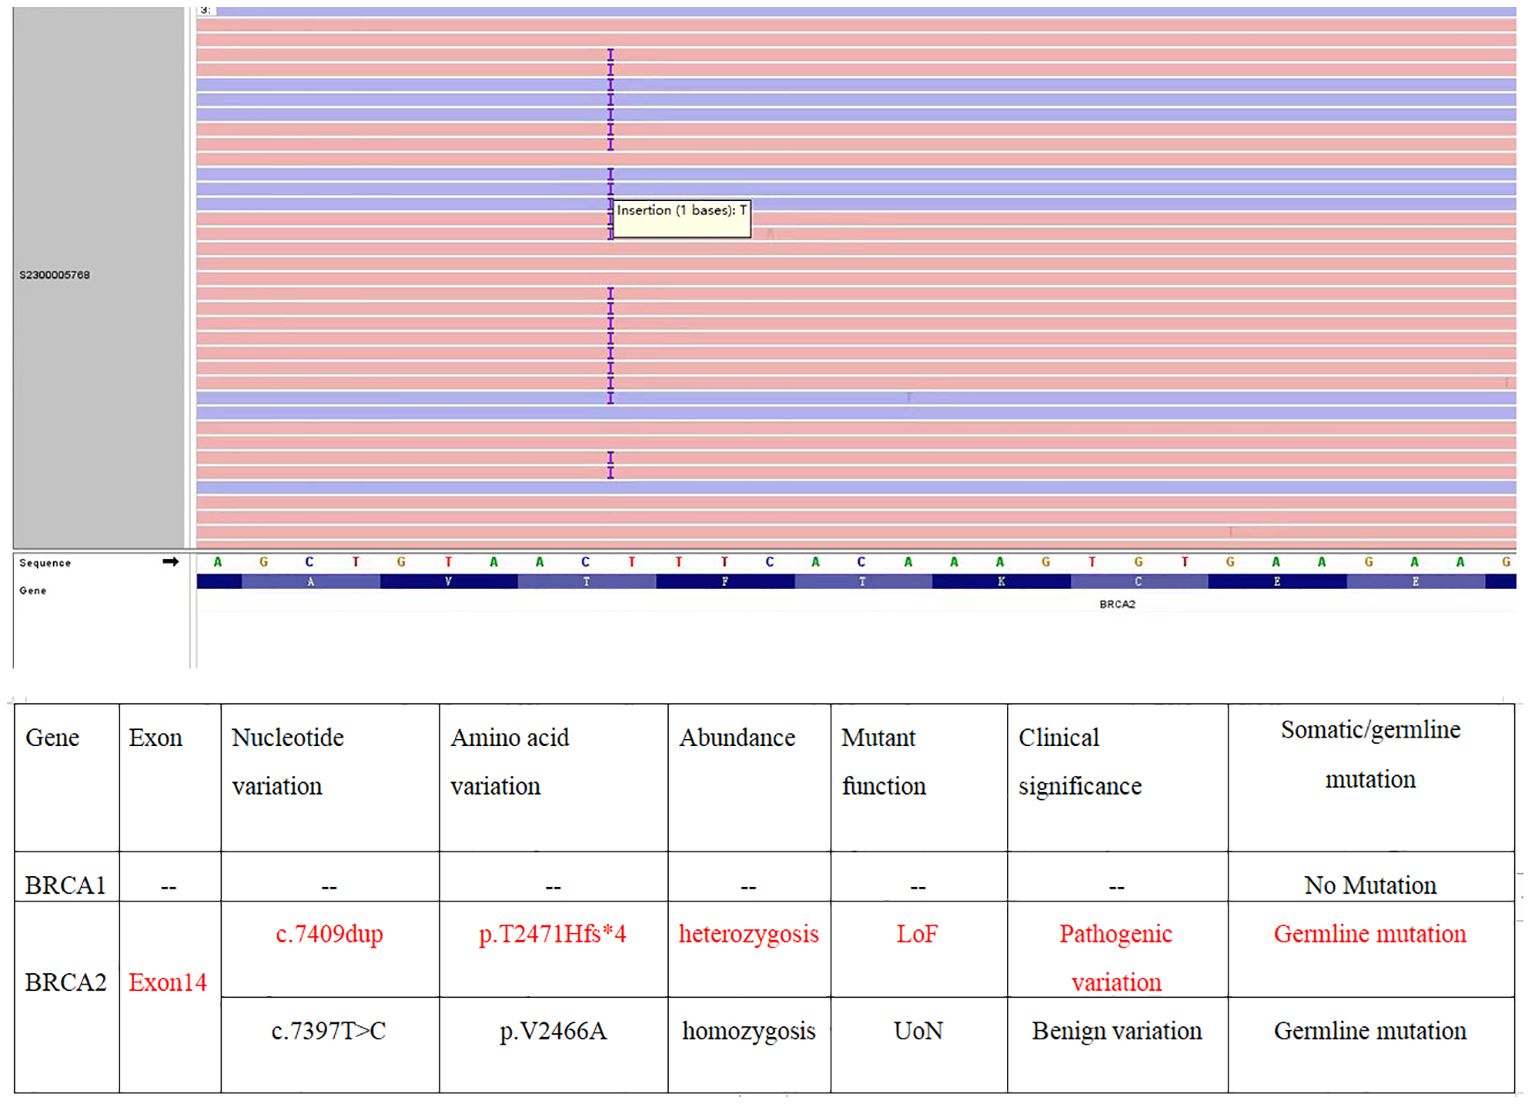
Task: Click the BRCA2 label under the gene track
Action: pyautogui.click(x=1117, y=604)
